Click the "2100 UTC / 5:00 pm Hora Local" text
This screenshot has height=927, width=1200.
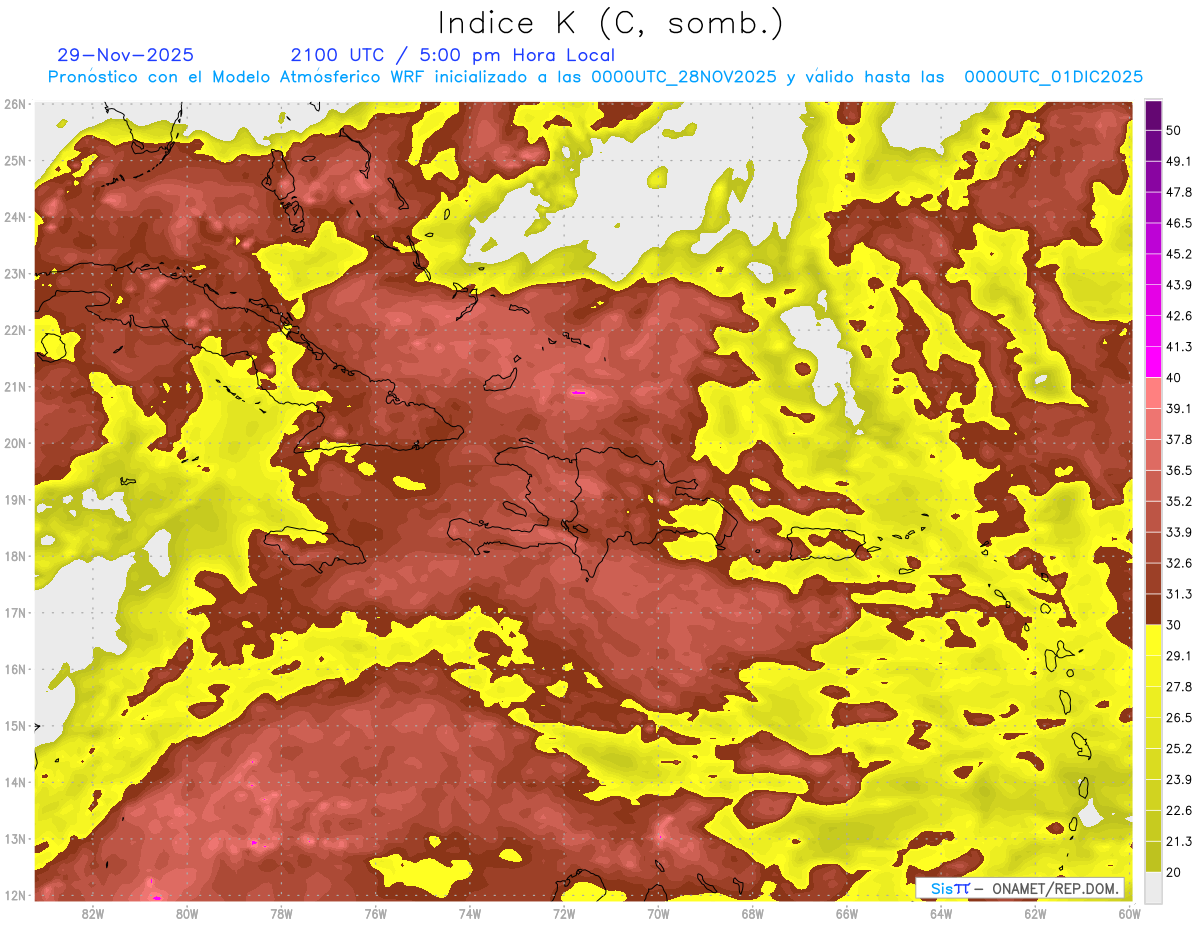pos(452,55)
